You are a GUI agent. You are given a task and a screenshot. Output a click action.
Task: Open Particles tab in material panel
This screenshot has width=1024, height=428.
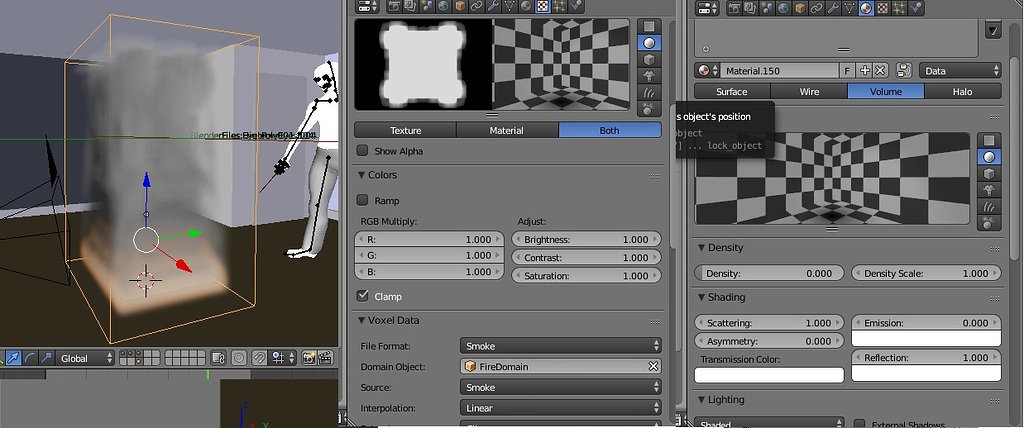coord(900,8)
